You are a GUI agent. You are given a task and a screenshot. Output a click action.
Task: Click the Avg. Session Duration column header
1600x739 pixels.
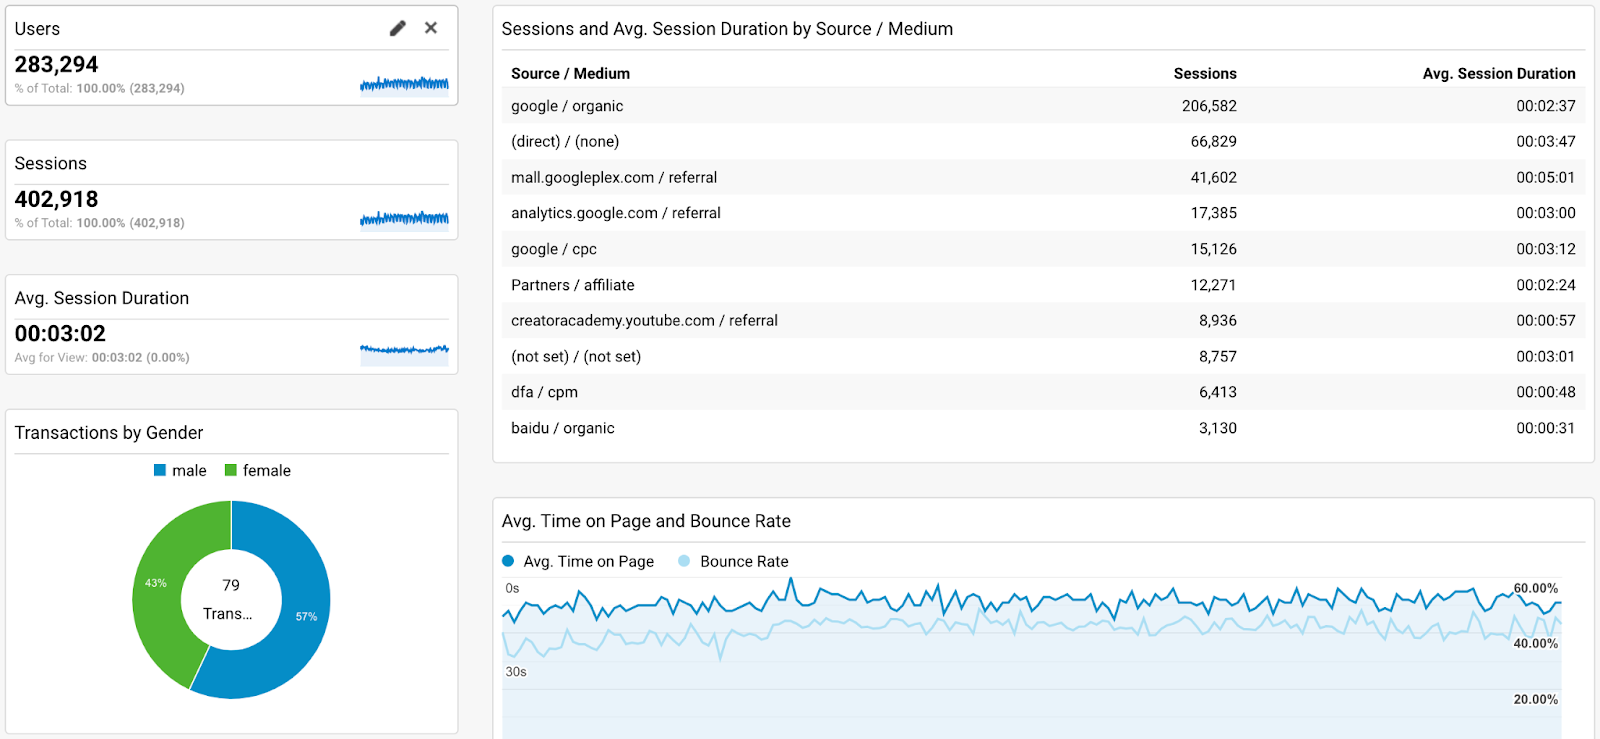pos(1498,73)
